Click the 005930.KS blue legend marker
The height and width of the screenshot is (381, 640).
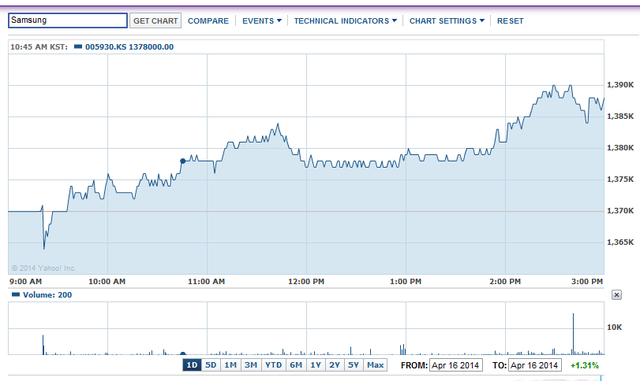pyautogui.click(x=78, y=47)
